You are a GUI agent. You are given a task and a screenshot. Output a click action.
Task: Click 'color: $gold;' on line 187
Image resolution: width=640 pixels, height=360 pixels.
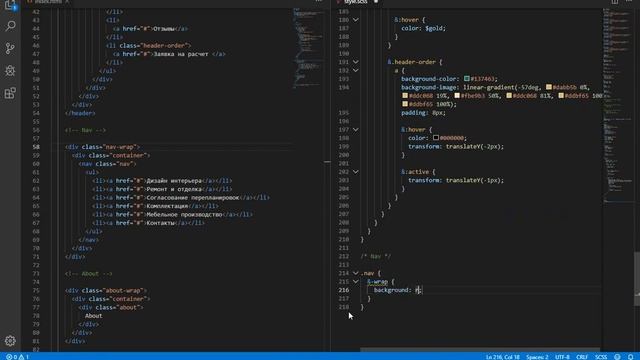(x=423, y=28)
